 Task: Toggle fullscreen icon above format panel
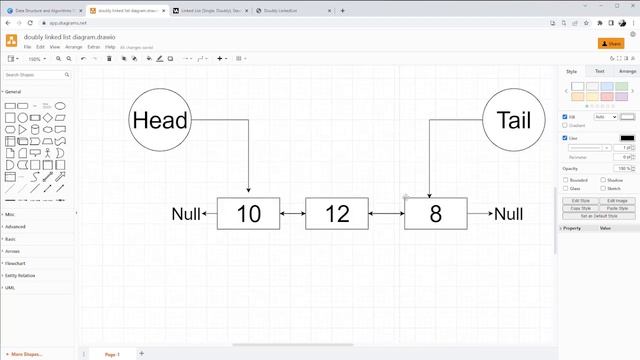click(619, 59)
